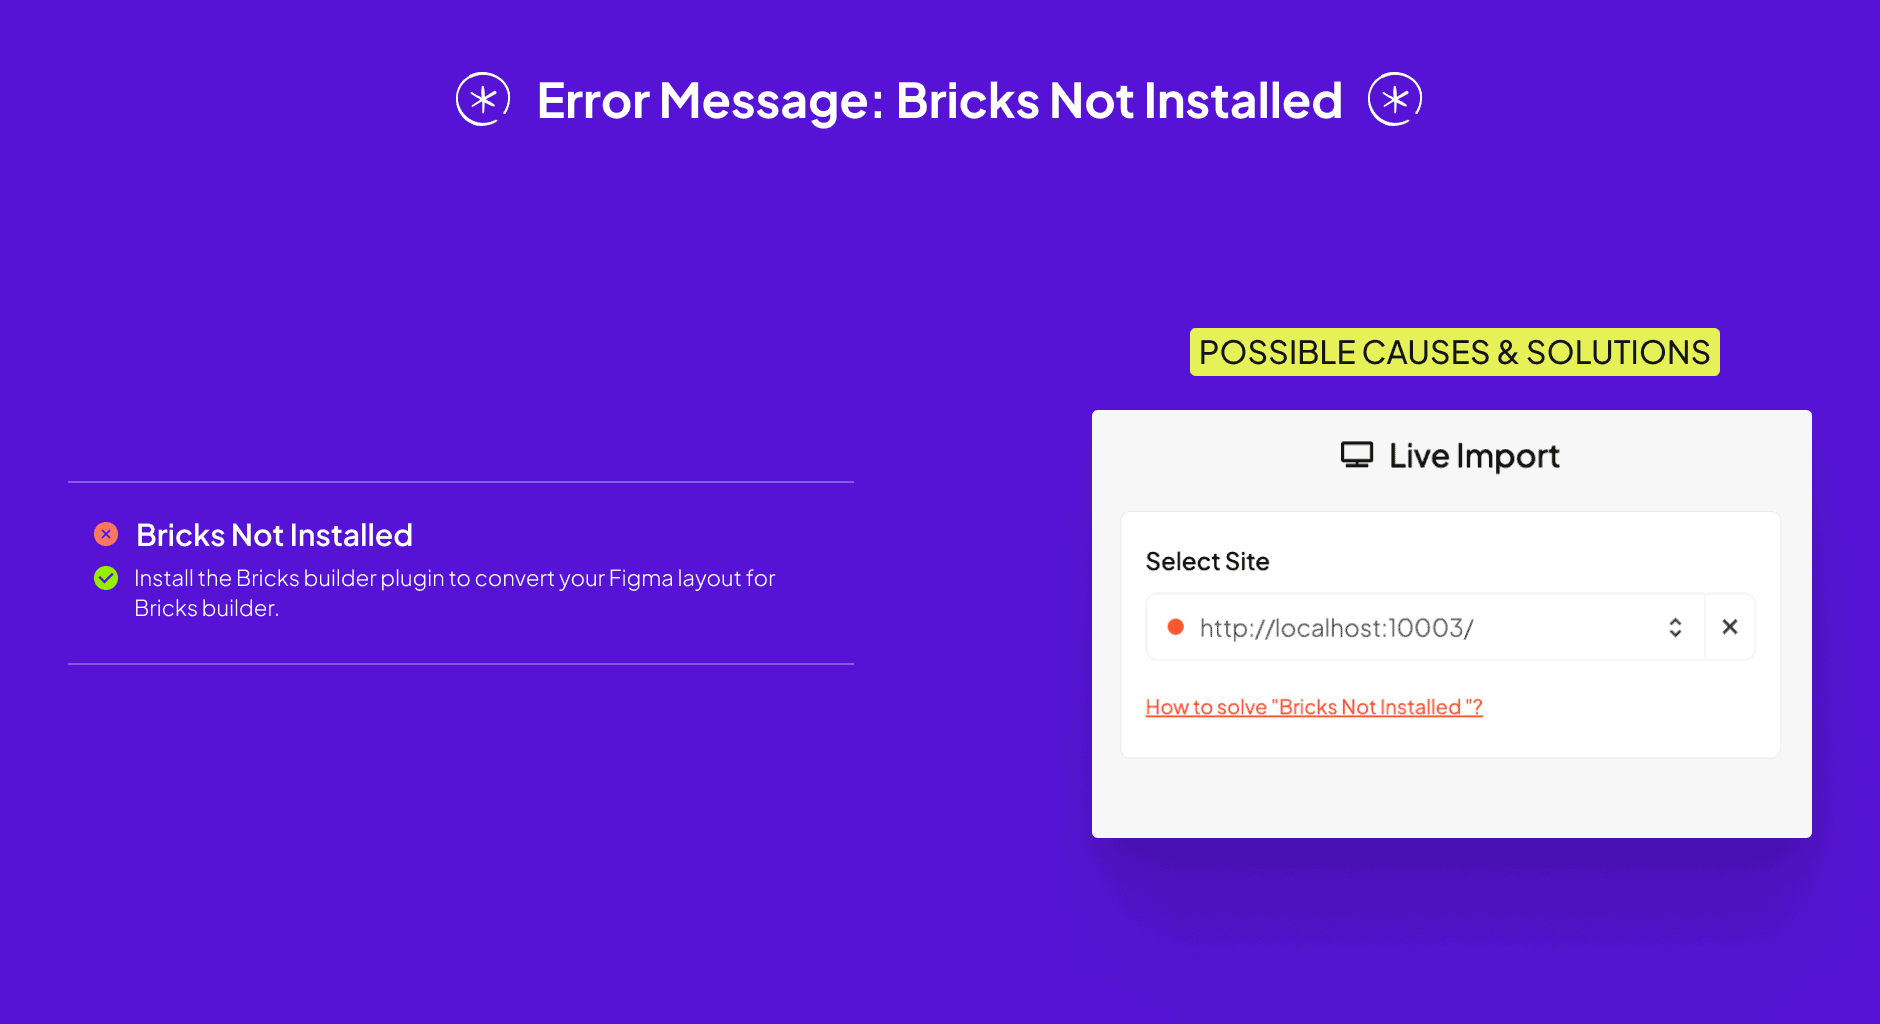The width and height of the screenshot is (1880, 1024).
Task: Click the up-down chevron on the site selector
Action: (x=1676, y=627)
